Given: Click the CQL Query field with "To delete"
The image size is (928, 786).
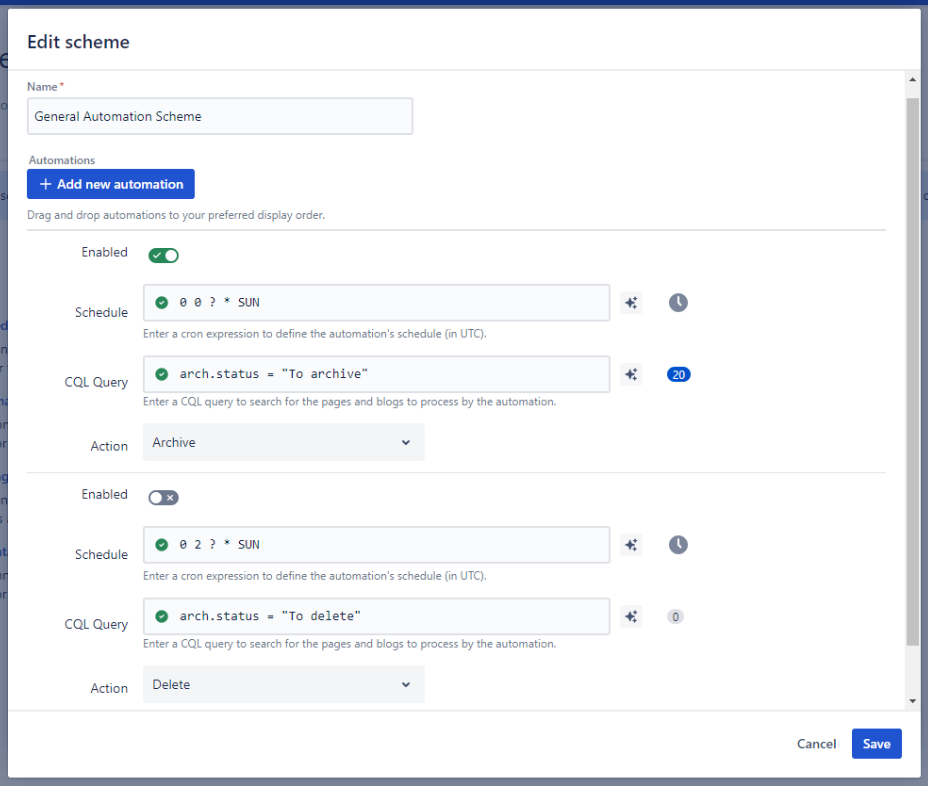Looking at the screenshot, I should (x=376, y=617).
